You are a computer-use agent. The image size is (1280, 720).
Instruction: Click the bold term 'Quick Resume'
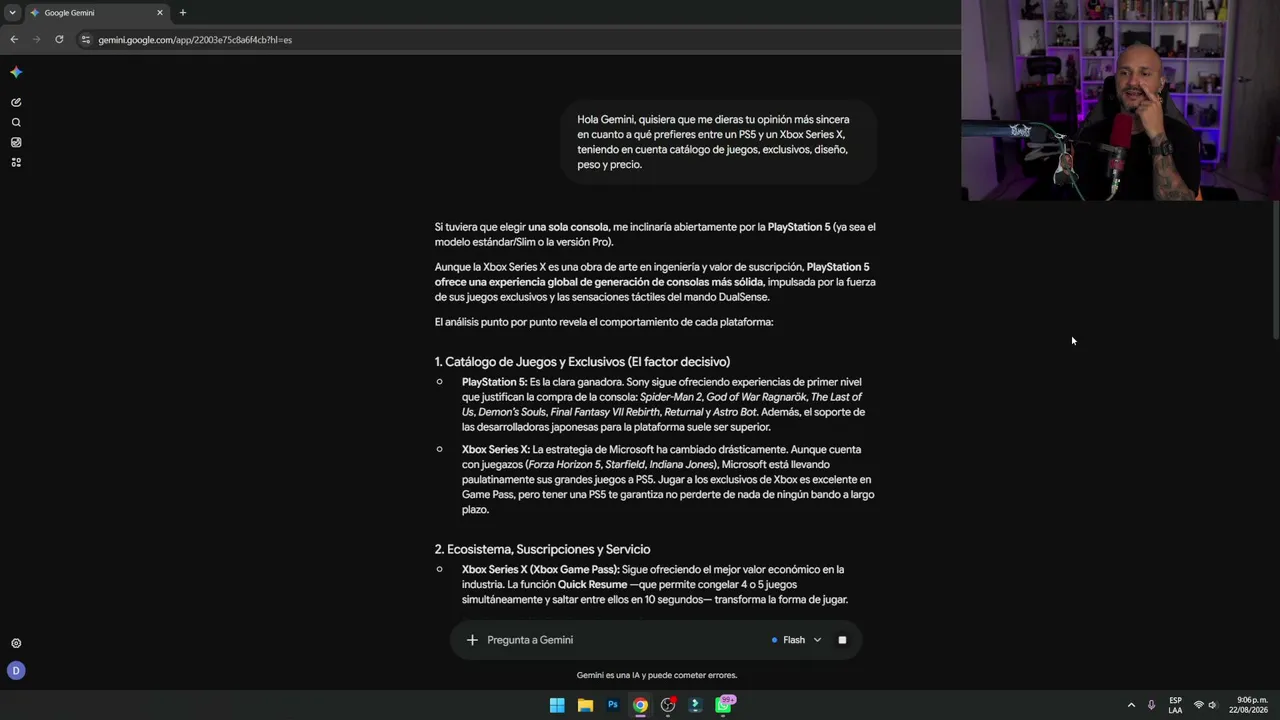(x=592, y=584)
